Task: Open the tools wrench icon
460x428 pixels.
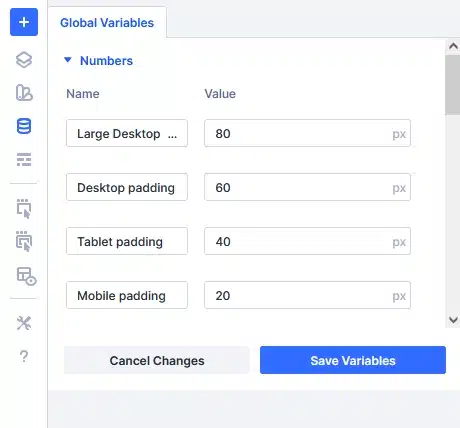Action: point(24,323)
